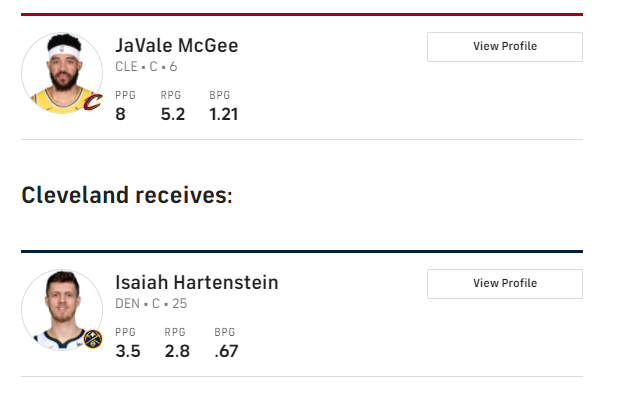This screenshot has width=622, height=399.
Task: Click Hartenstein's RPG value 2.8
Action: click(x=177, y=351)
